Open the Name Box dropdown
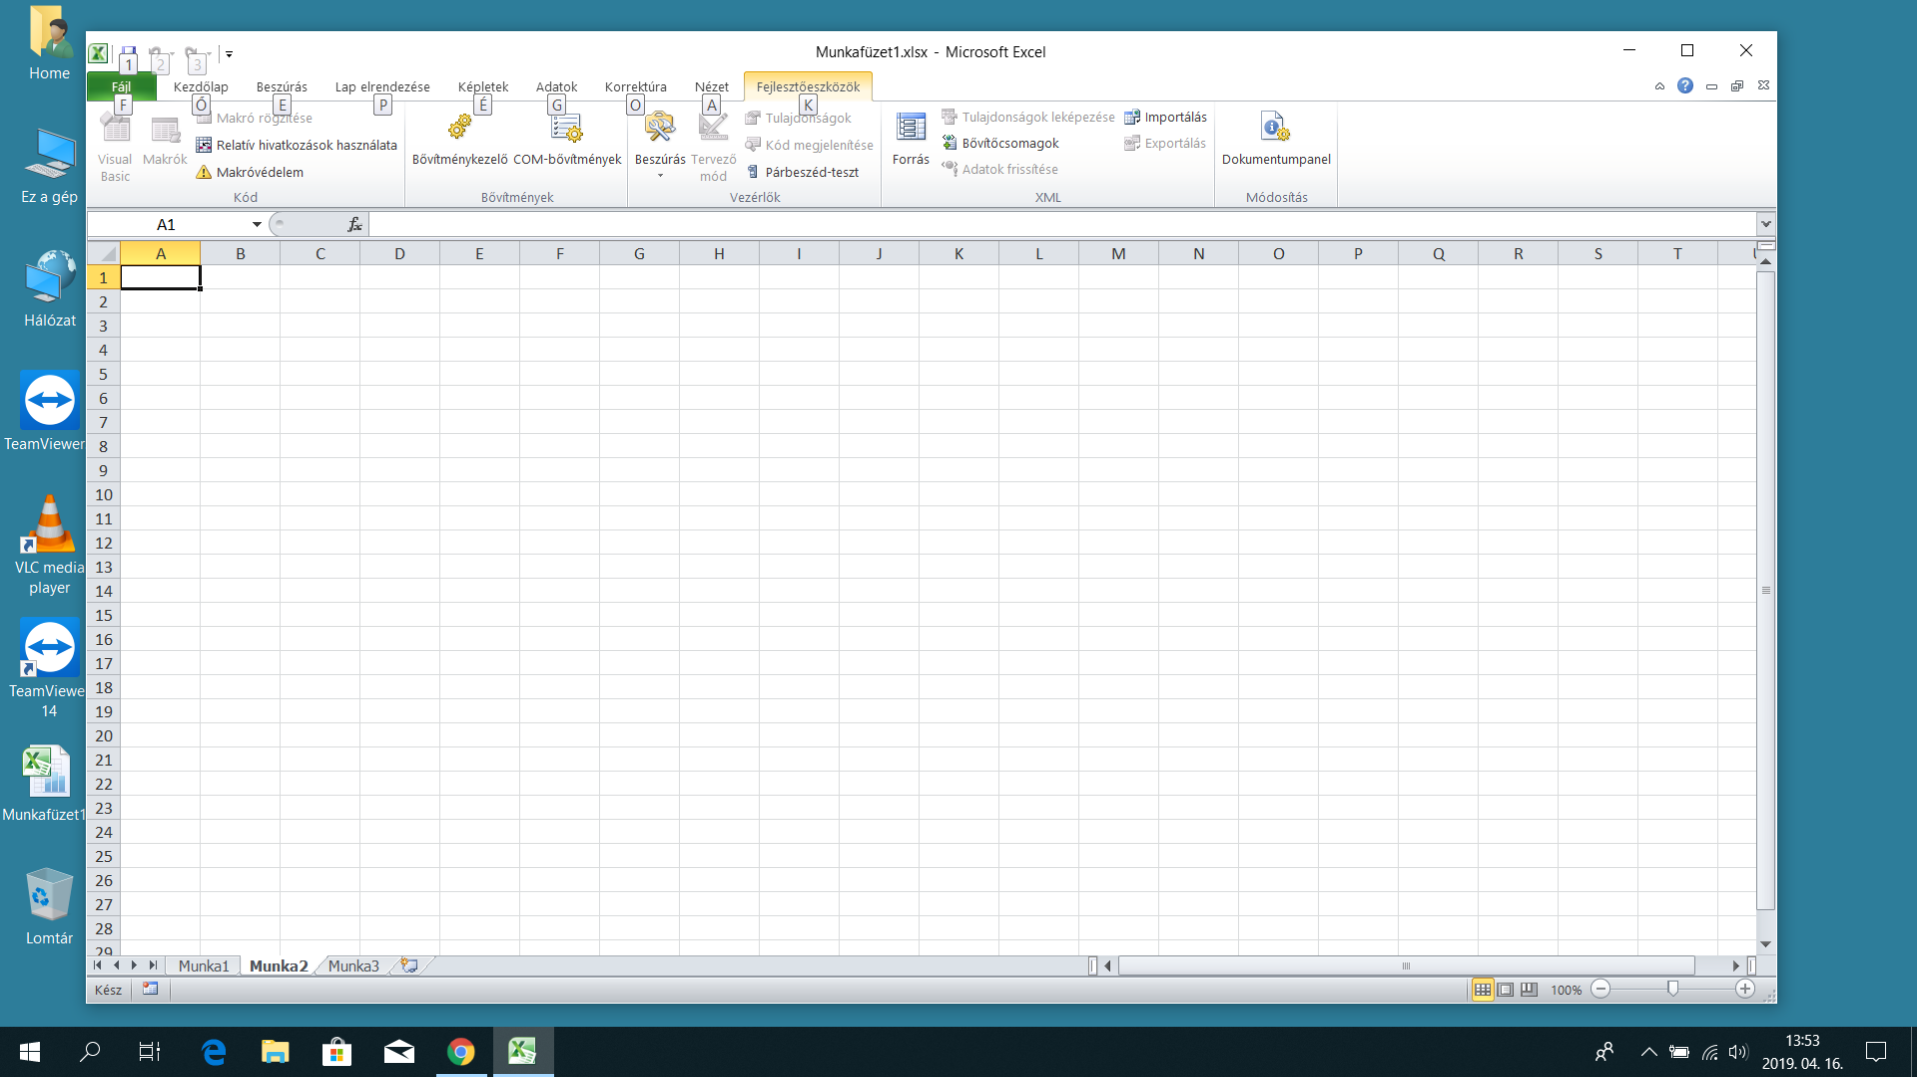1920x1080 pixels. click(257, 224)
